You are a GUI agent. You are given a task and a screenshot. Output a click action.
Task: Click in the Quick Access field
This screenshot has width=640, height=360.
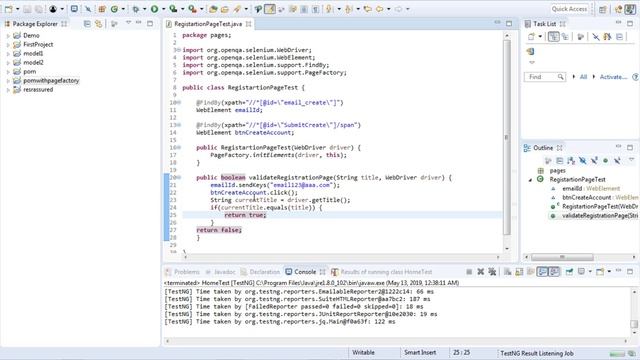(x=569, y=9)
